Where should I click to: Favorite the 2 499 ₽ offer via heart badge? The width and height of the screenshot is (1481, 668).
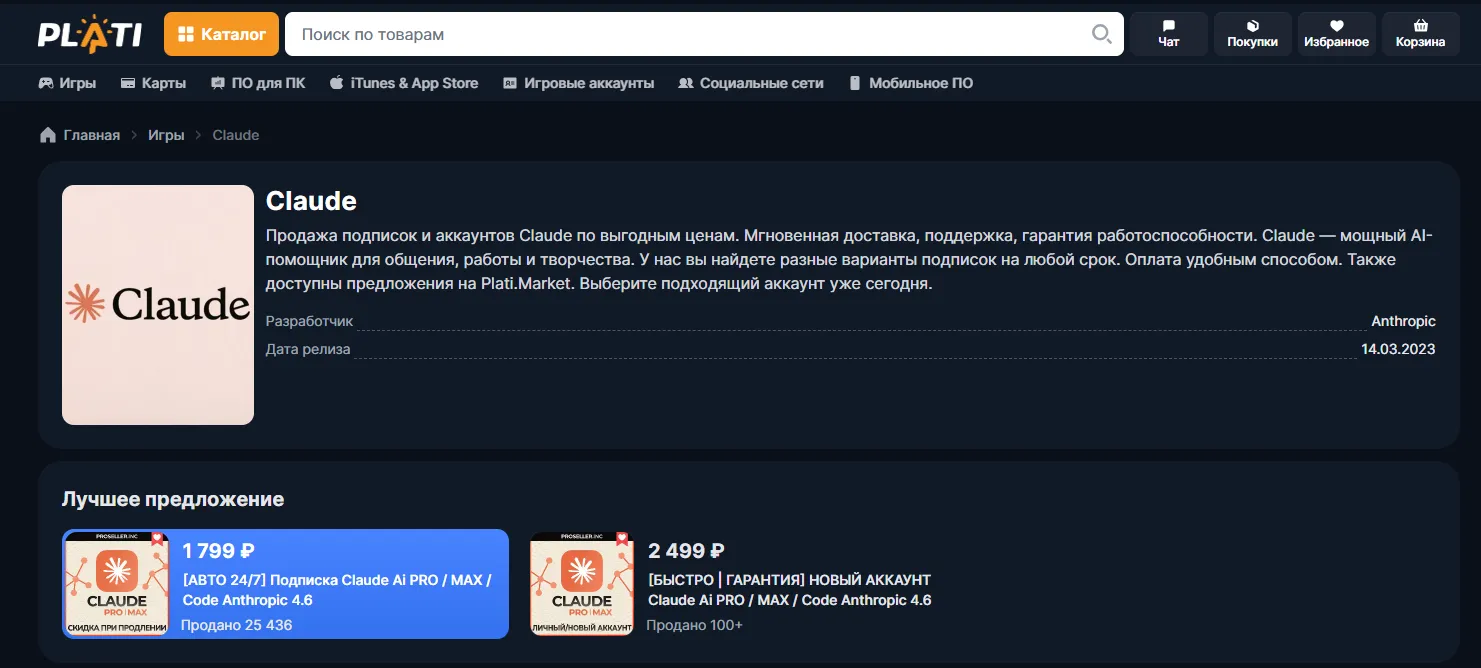click(622, 536)
